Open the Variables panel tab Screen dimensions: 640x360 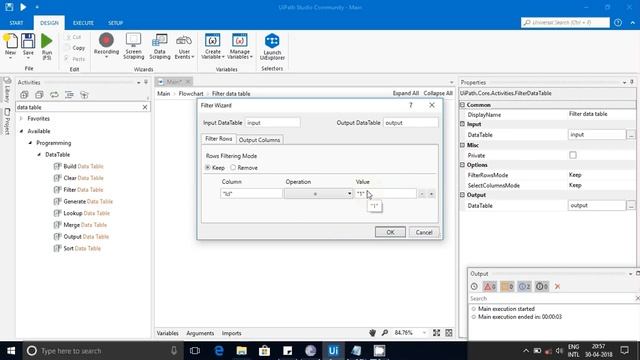(x=168, y=333)
